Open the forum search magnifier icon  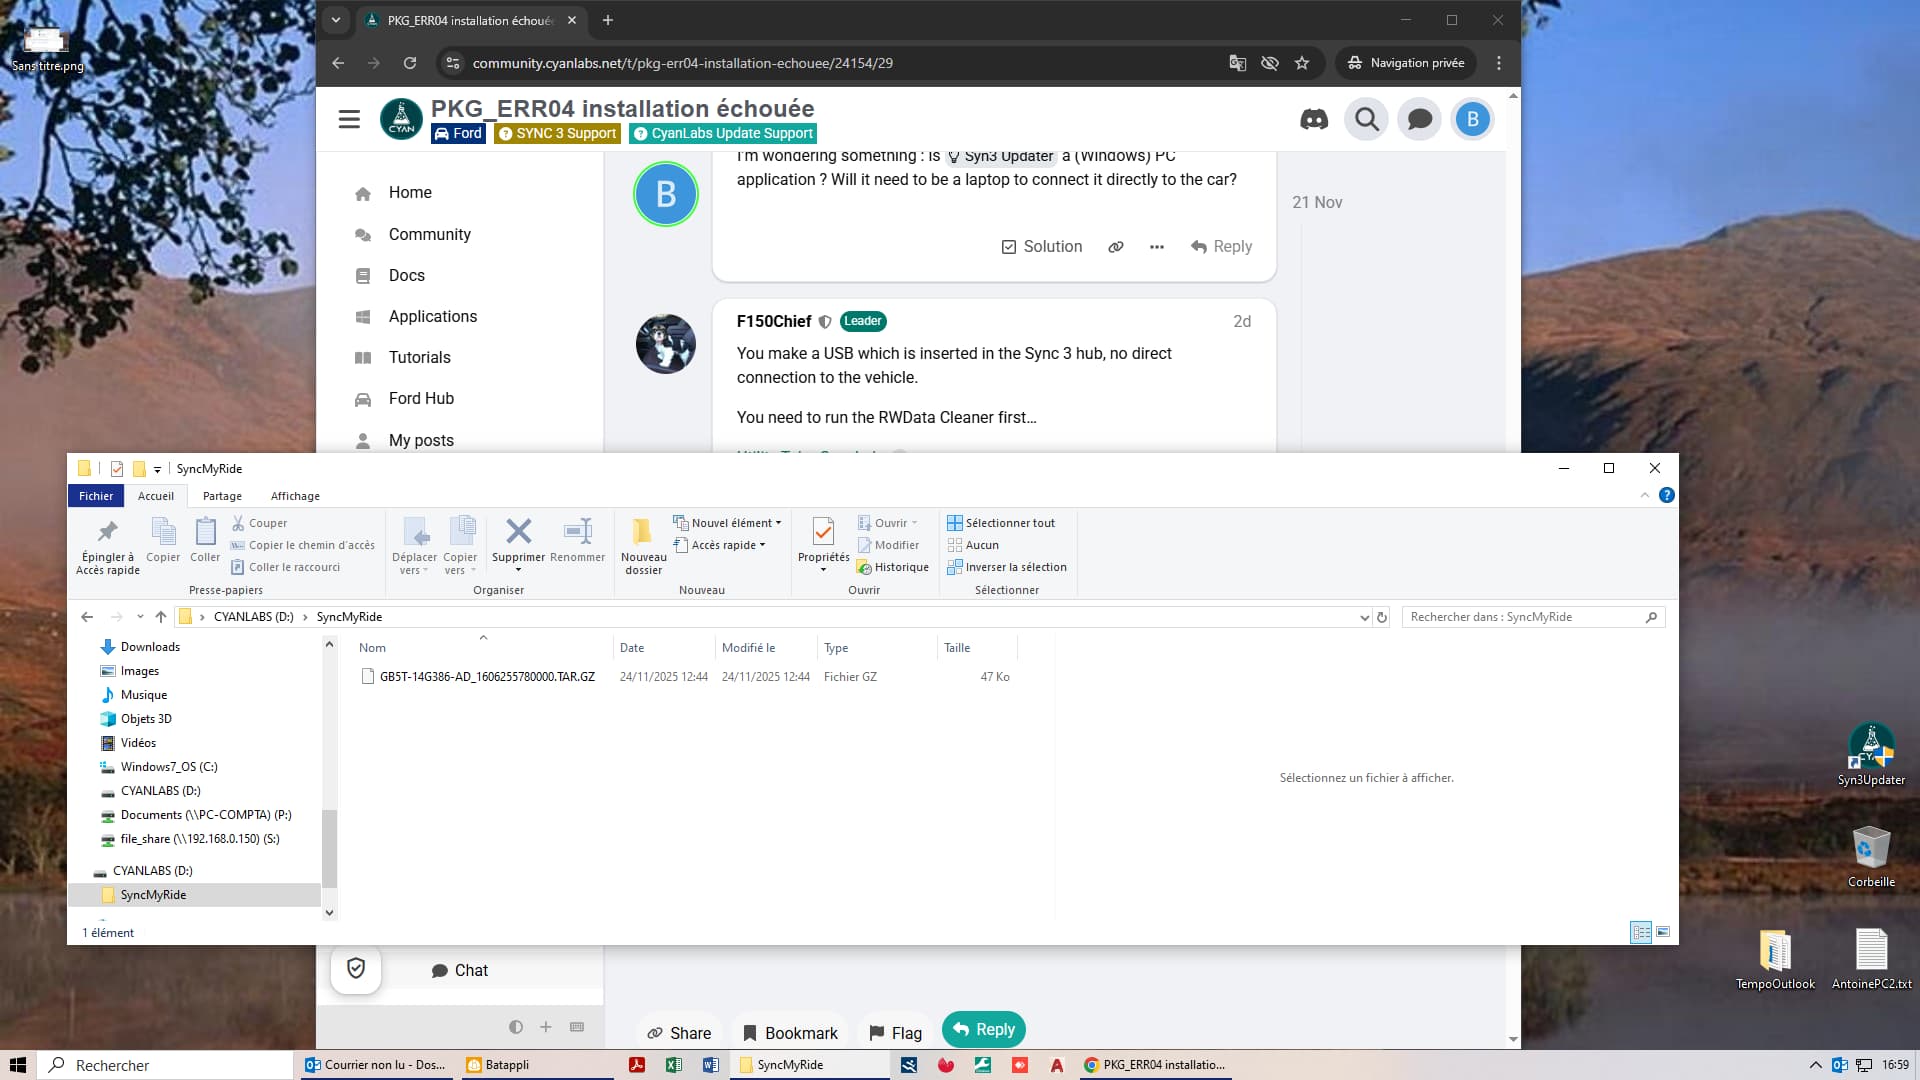coord(1366,120)
